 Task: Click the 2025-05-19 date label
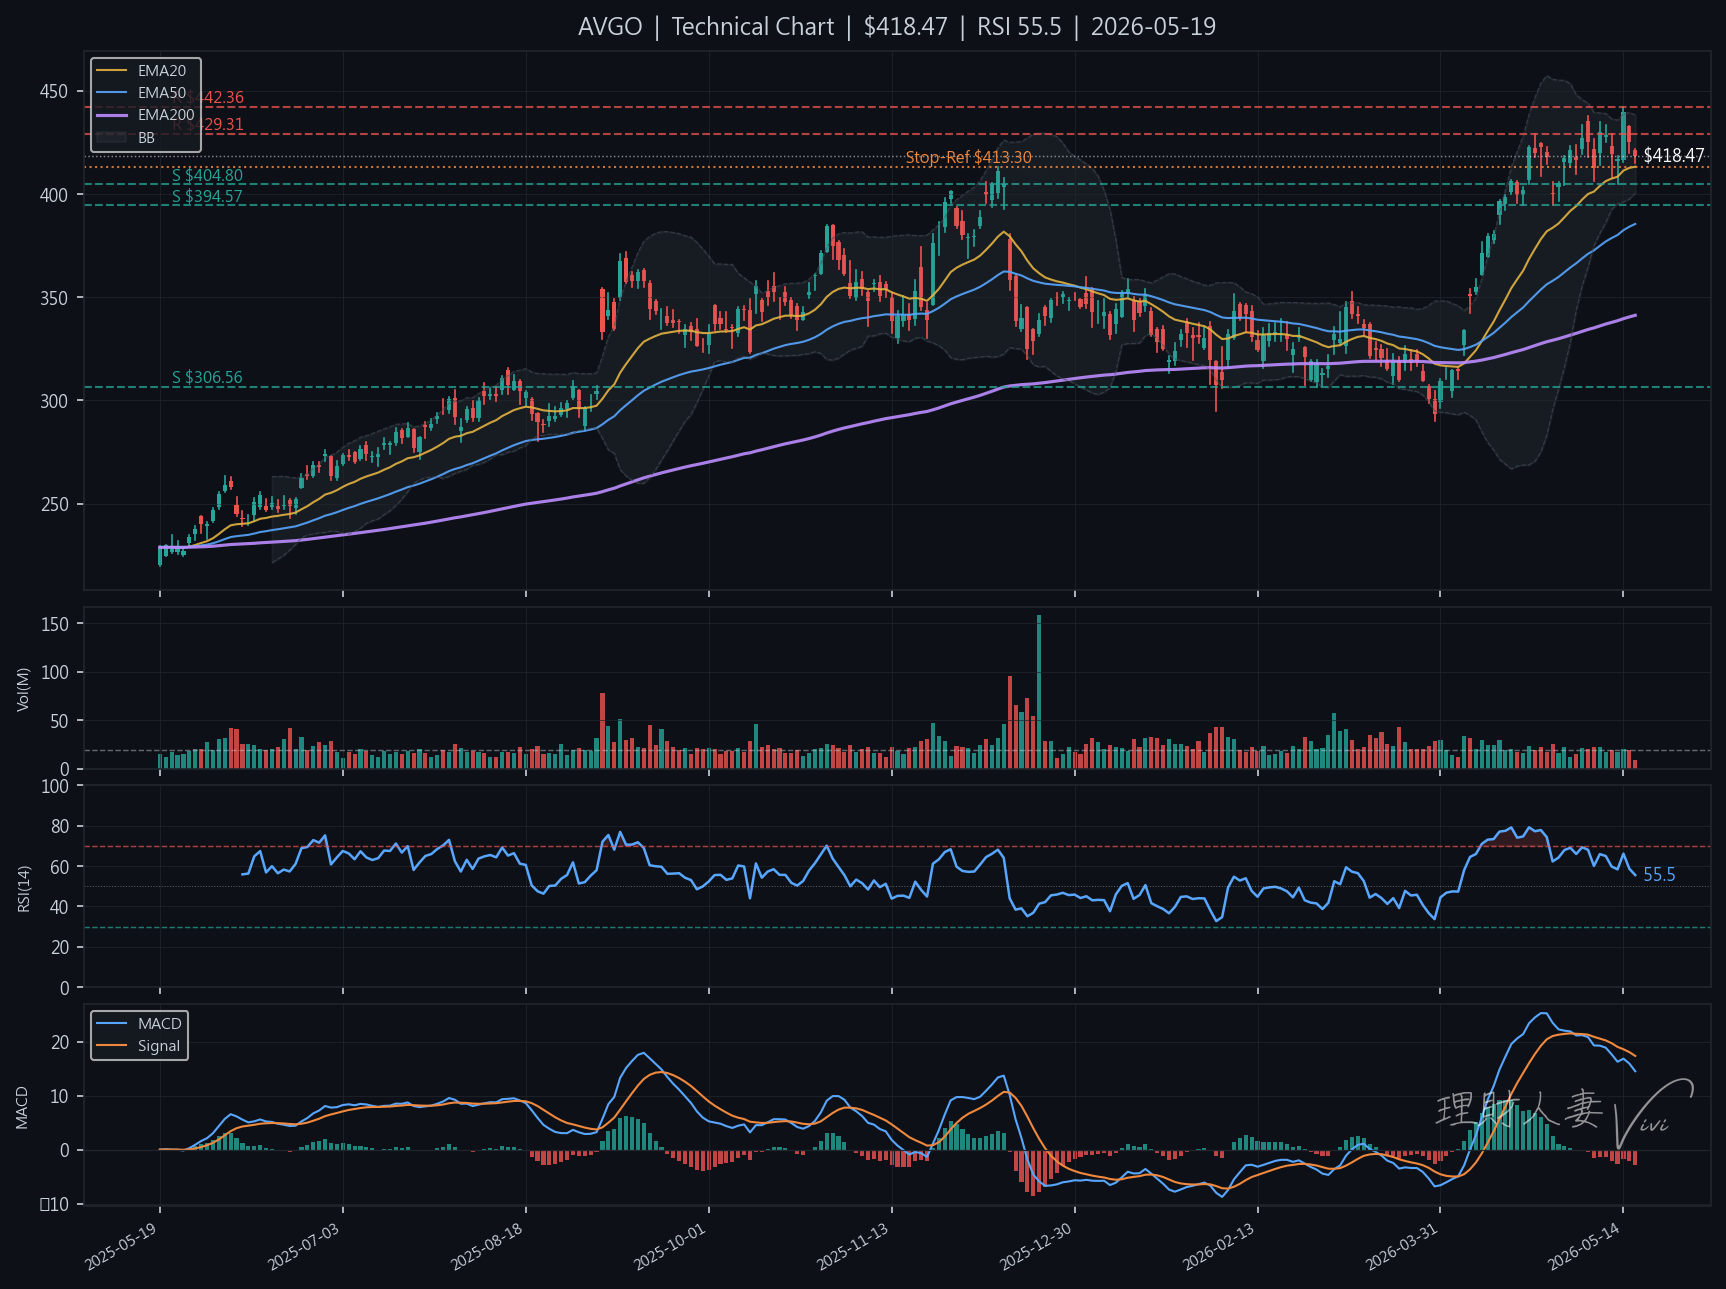click(x=121, y=1247)
